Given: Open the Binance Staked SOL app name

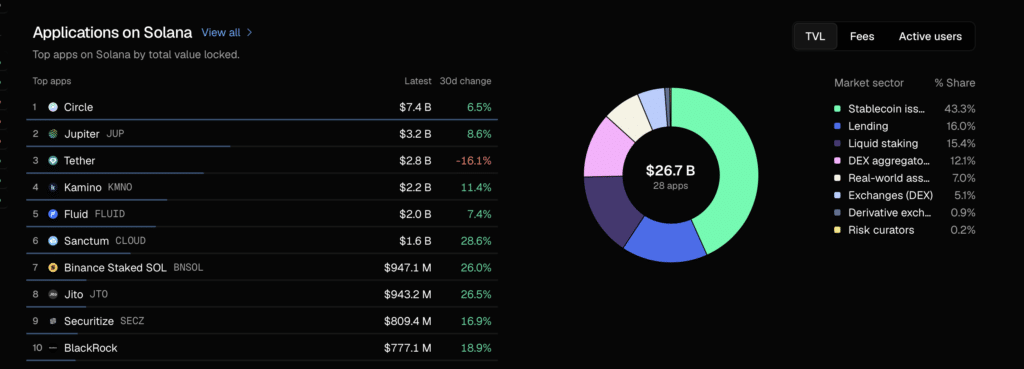Looking at the screenshot, I should click(115, 268).
